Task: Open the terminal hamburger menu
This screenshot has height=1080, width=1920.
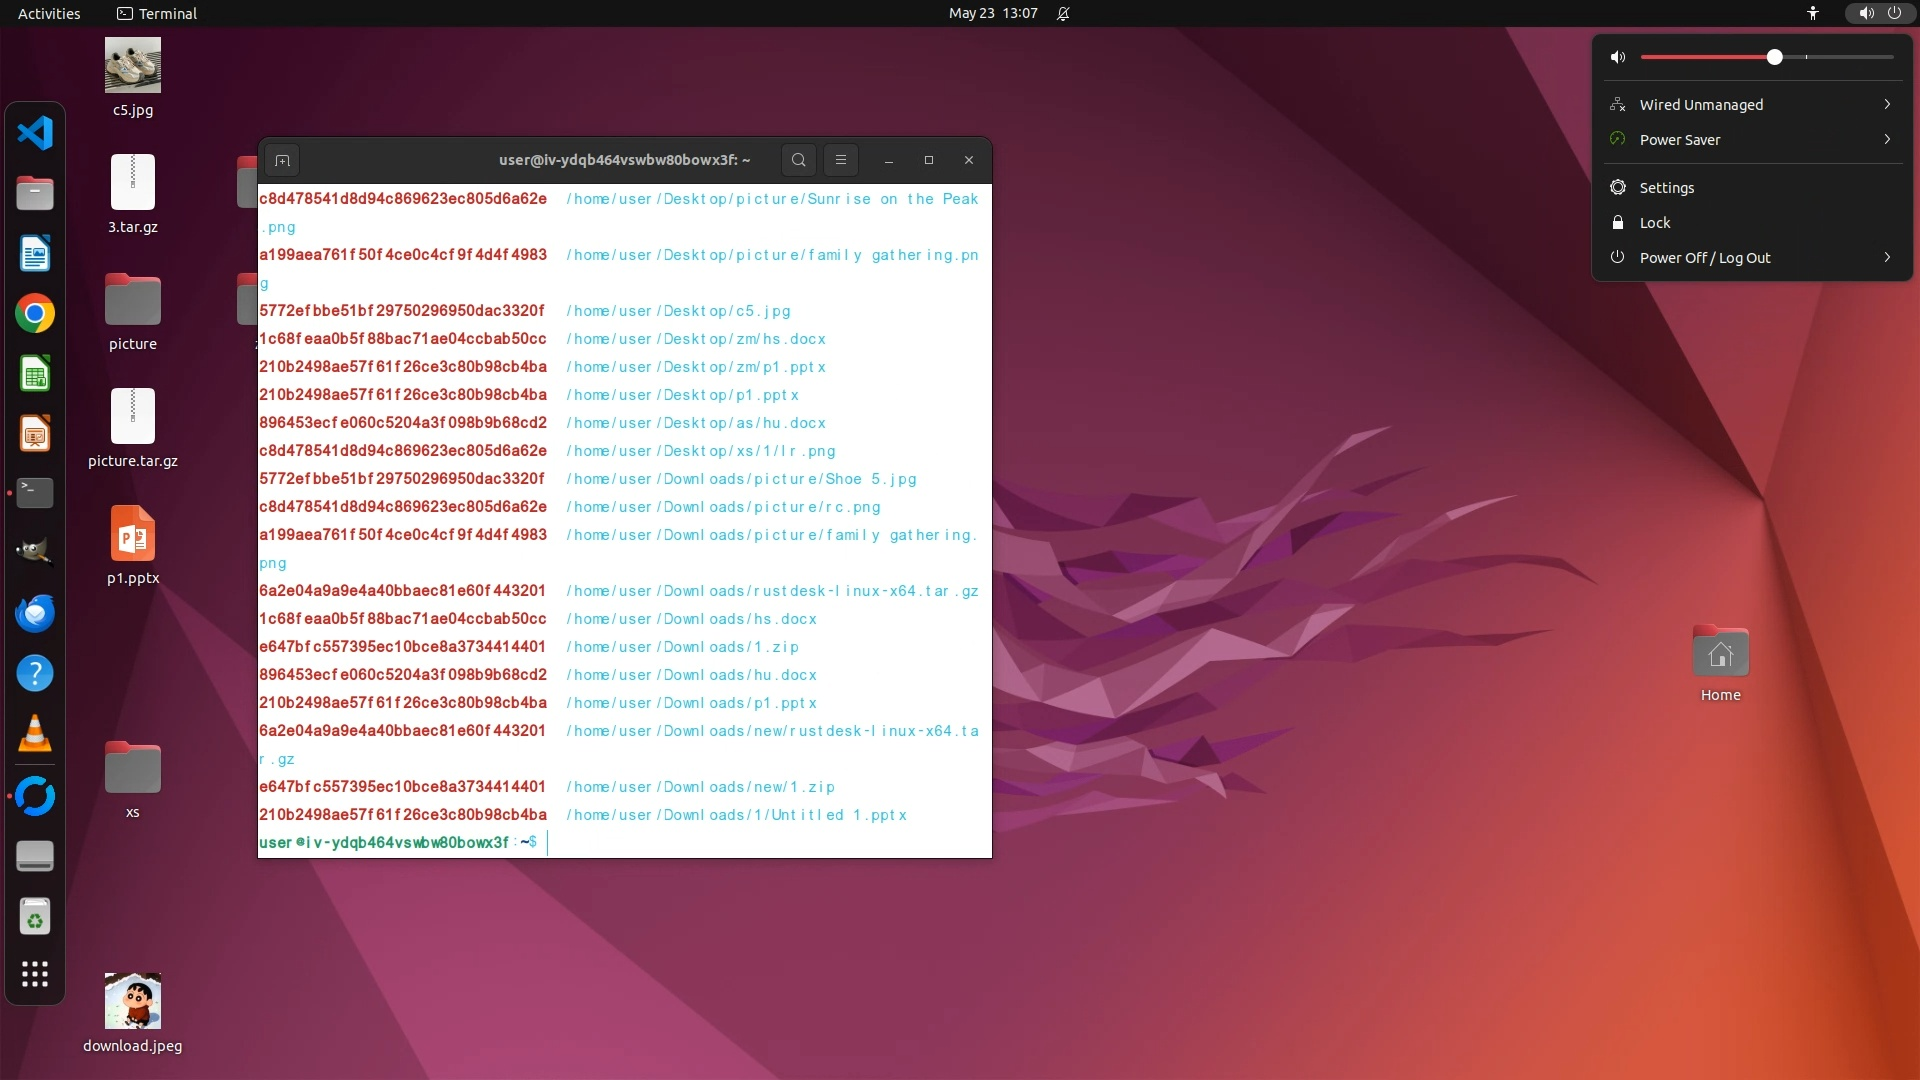Action: pos(840,160)
